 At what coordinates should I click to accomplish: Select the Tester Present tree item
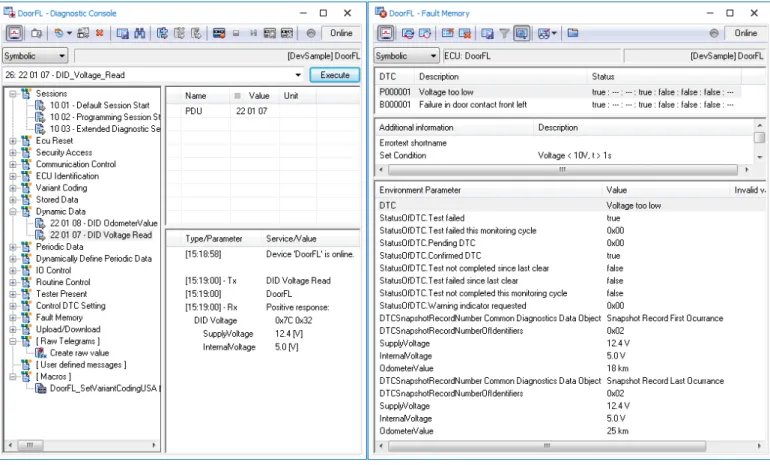(61, 294)
